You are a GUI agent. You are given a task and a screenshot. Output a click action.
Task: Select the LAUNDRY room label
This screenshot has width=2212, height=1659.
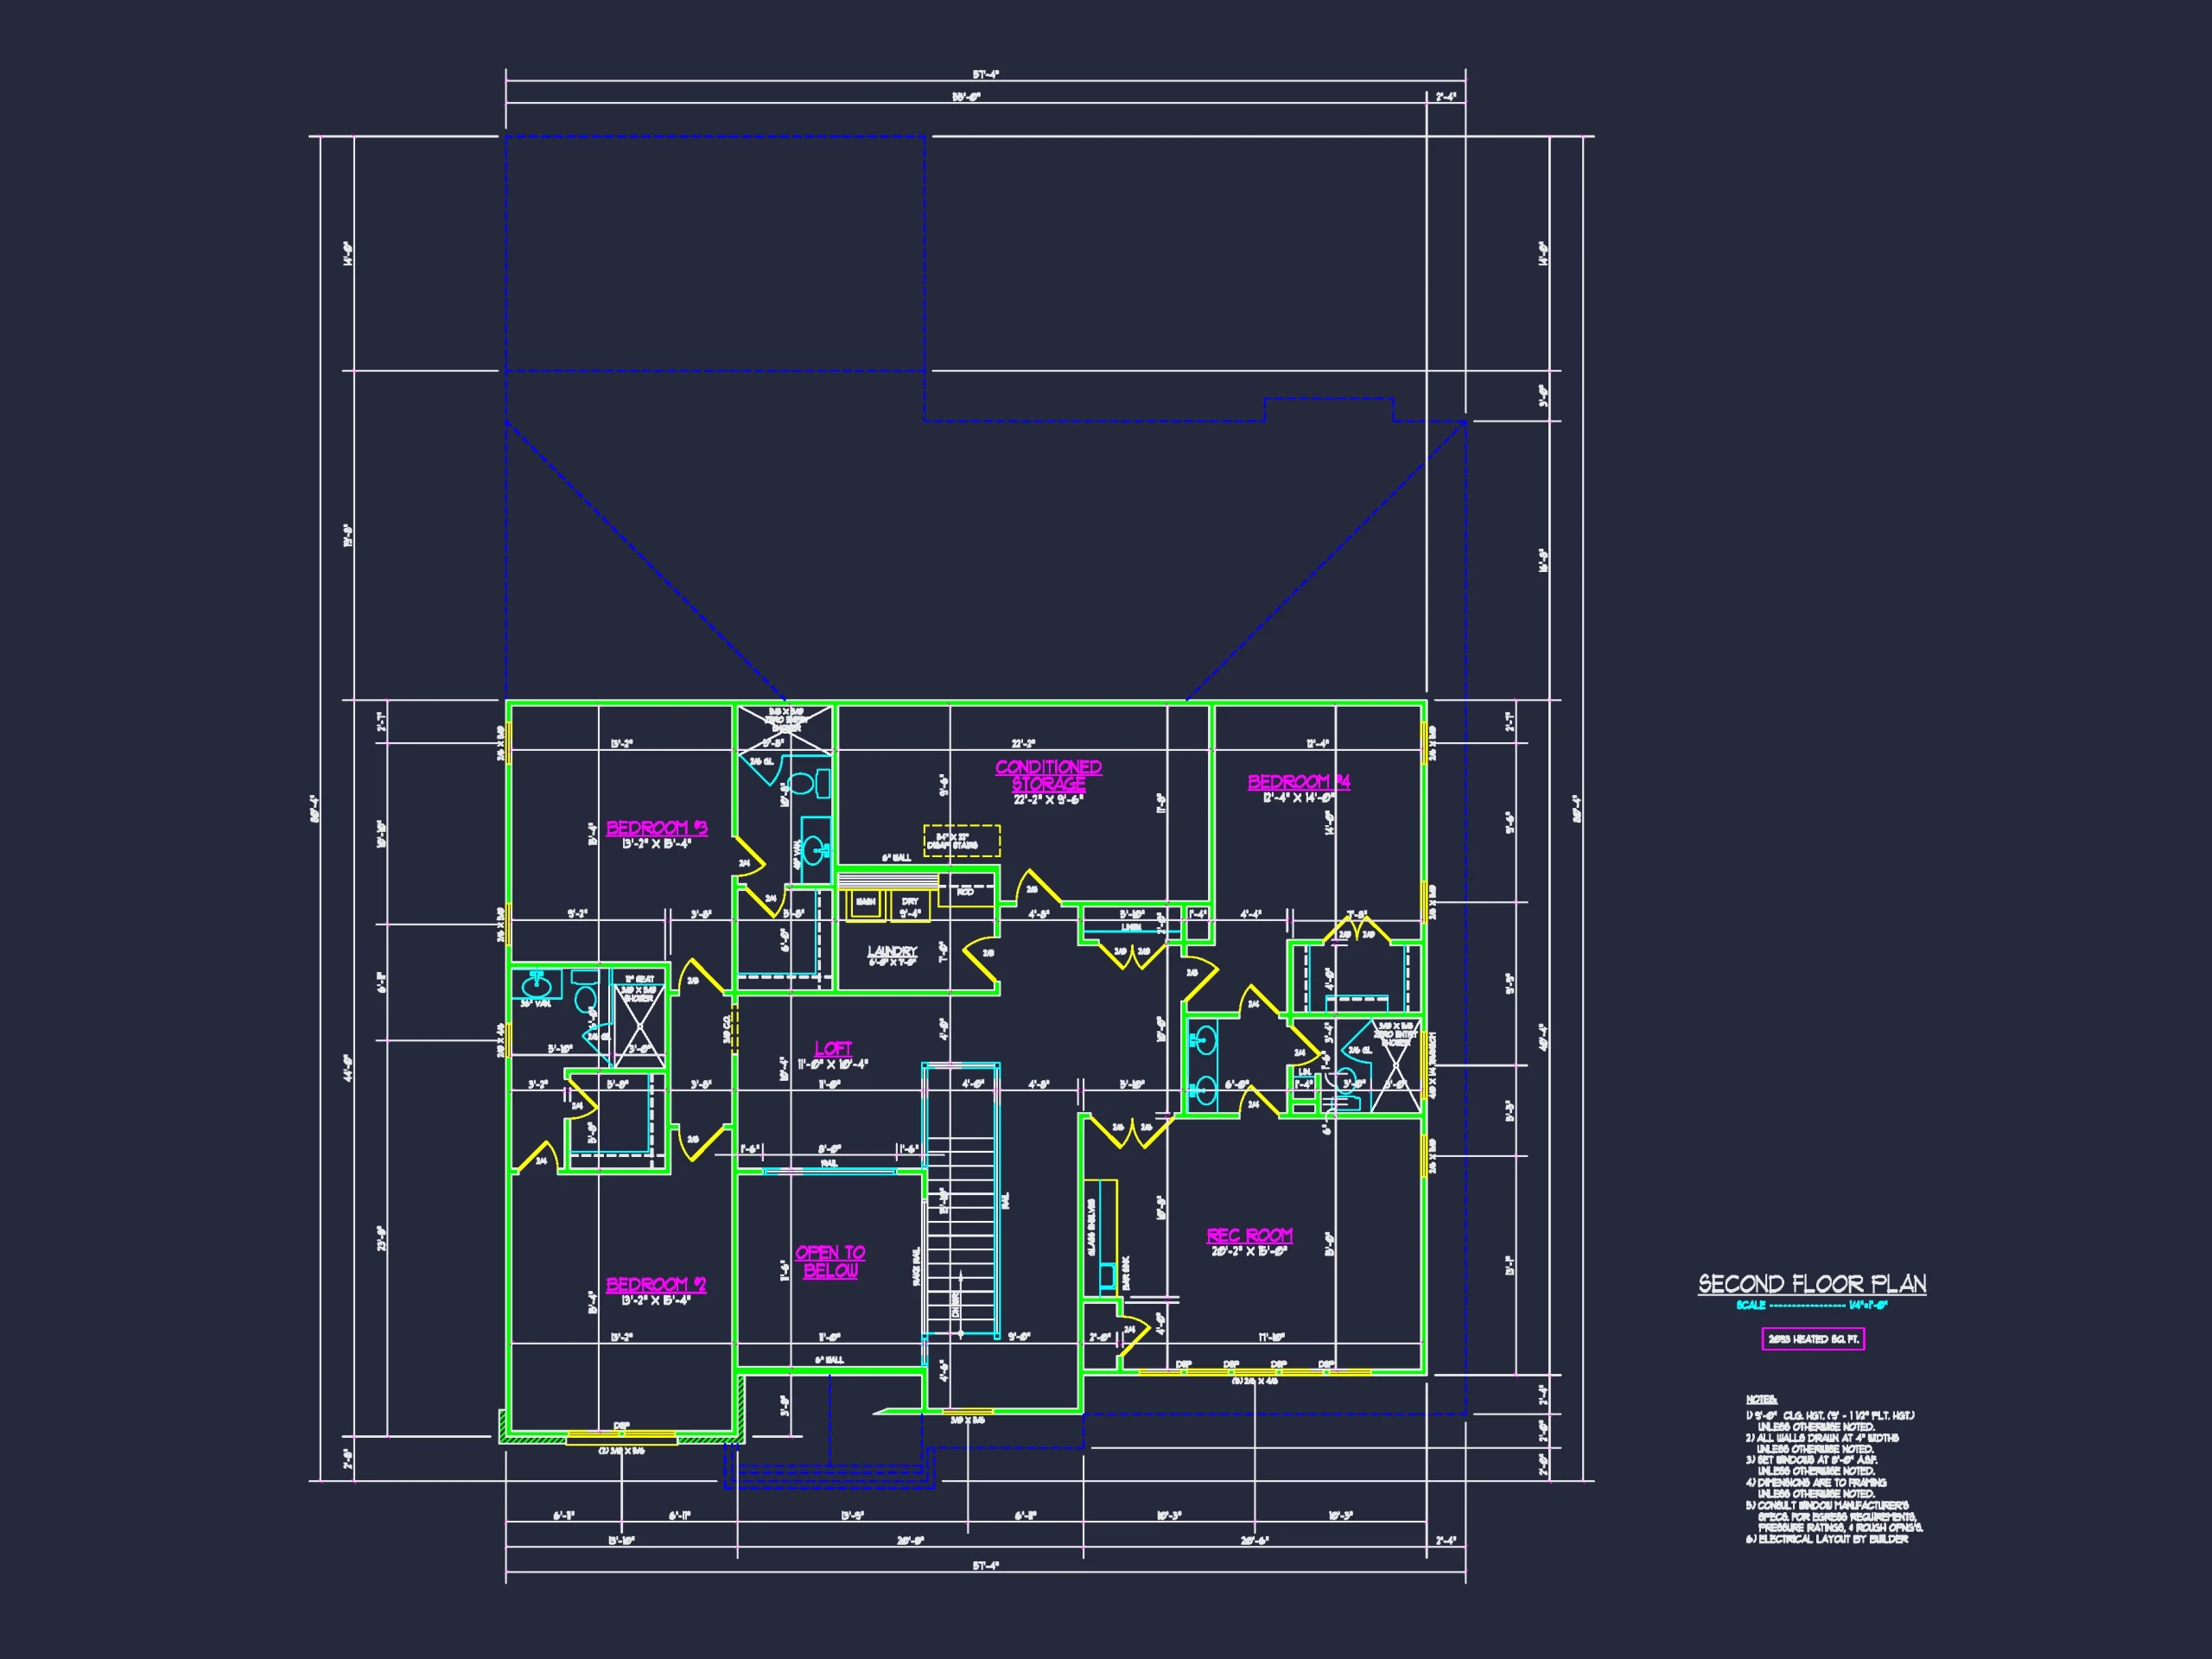click(892, 951)
